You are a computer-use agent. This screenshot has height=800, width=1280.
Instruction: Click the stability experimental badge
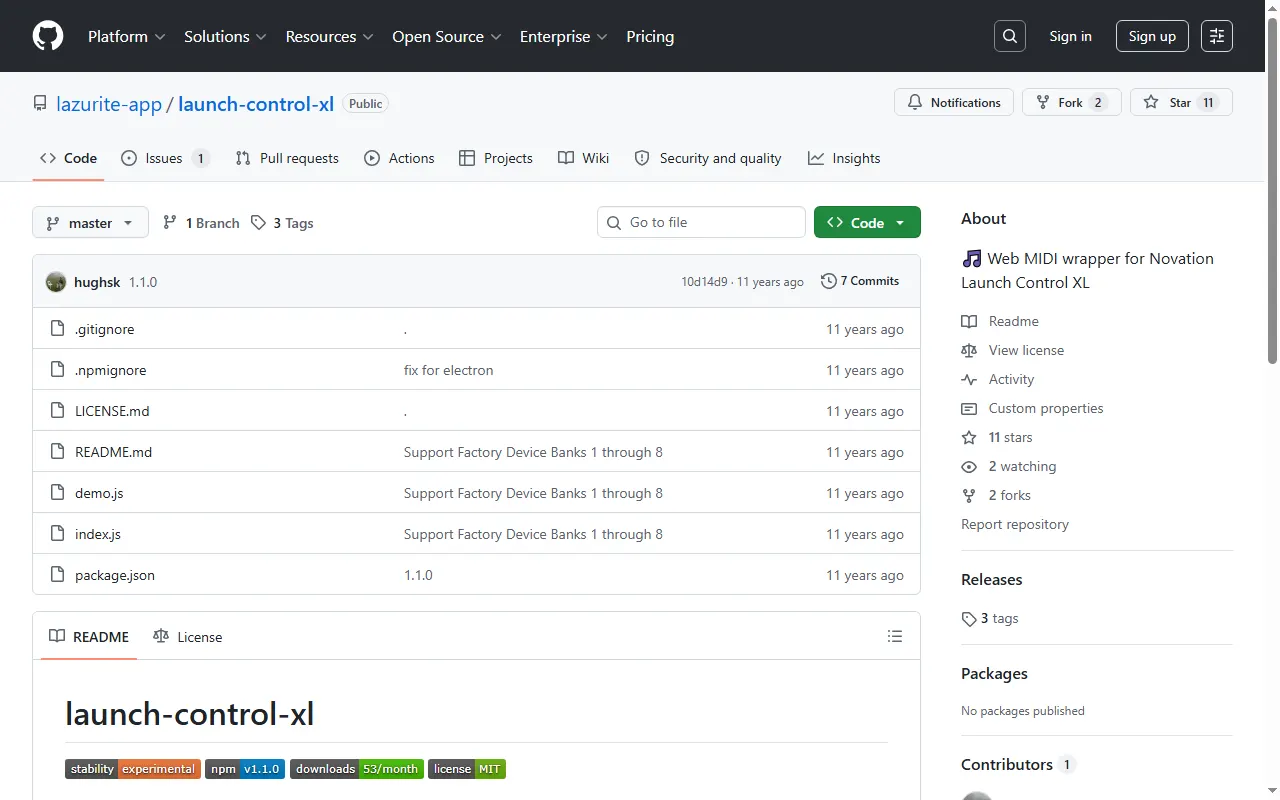click(133, 769)
